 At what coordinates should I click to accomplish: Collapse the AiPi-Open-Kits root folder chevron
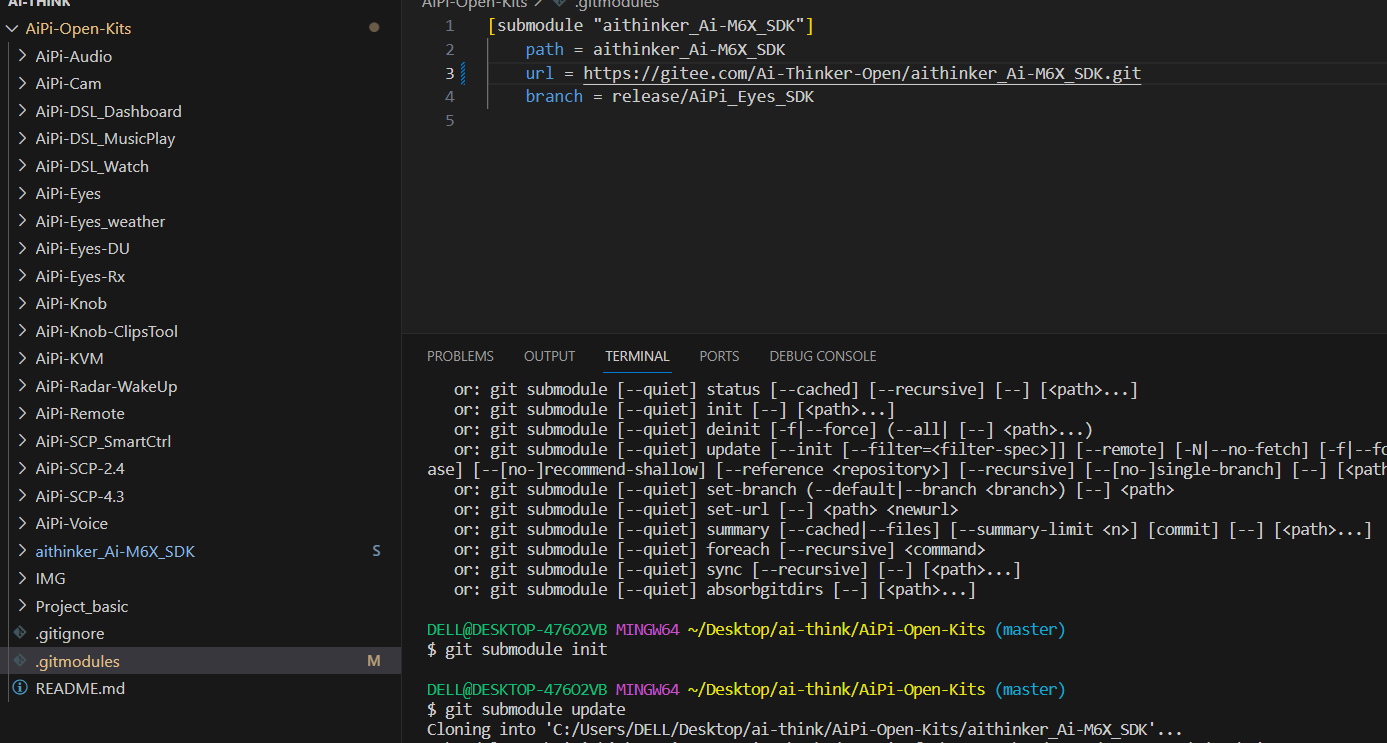click(x=12, y=29)
